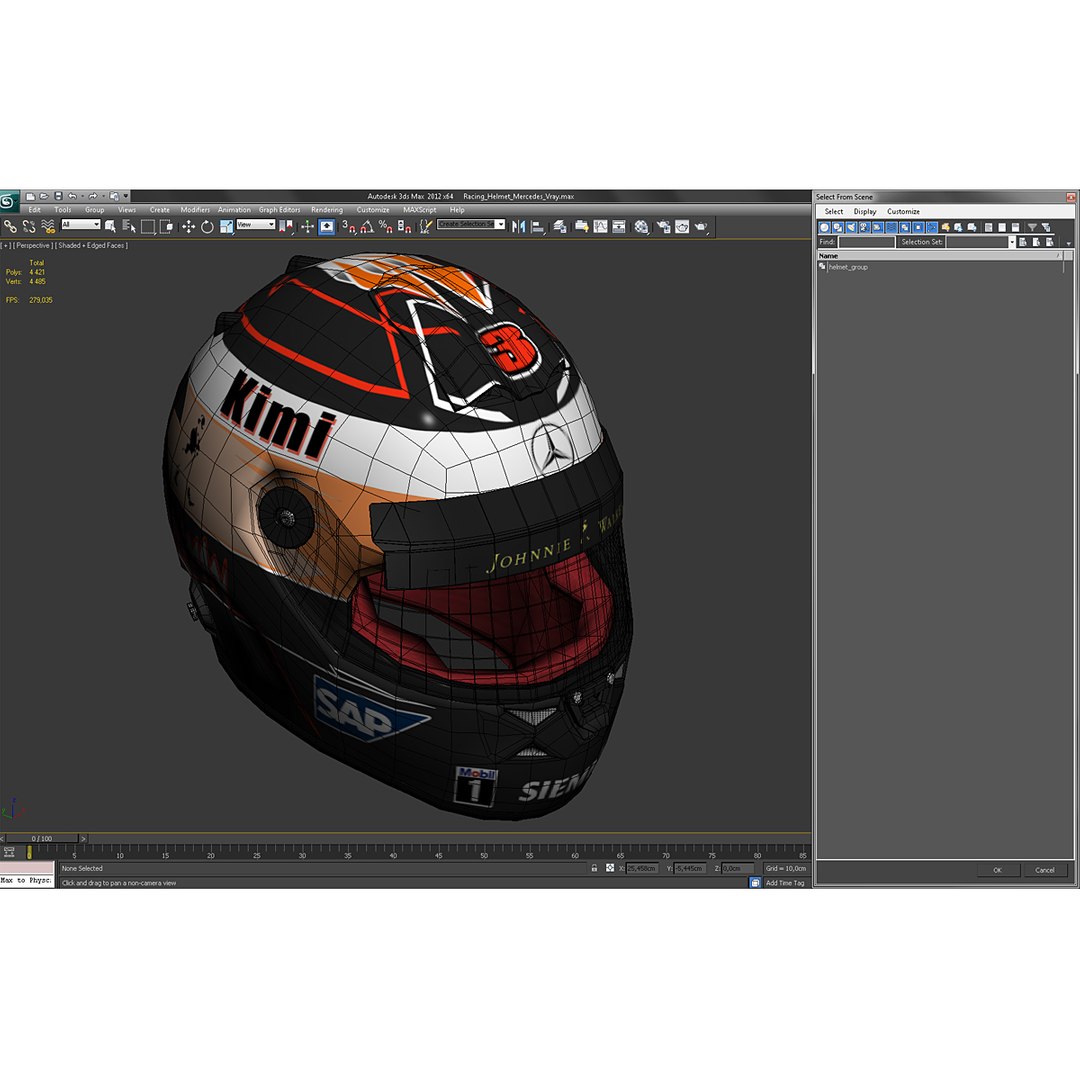Select the Unlink Selection tool
The image size is (1080, 1080).
[x=29, y=226]
